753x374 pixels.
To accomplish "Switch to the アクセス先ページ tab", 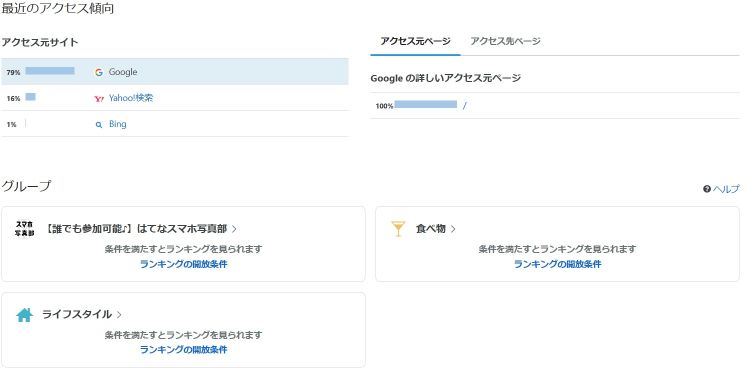I will [505, 41].
